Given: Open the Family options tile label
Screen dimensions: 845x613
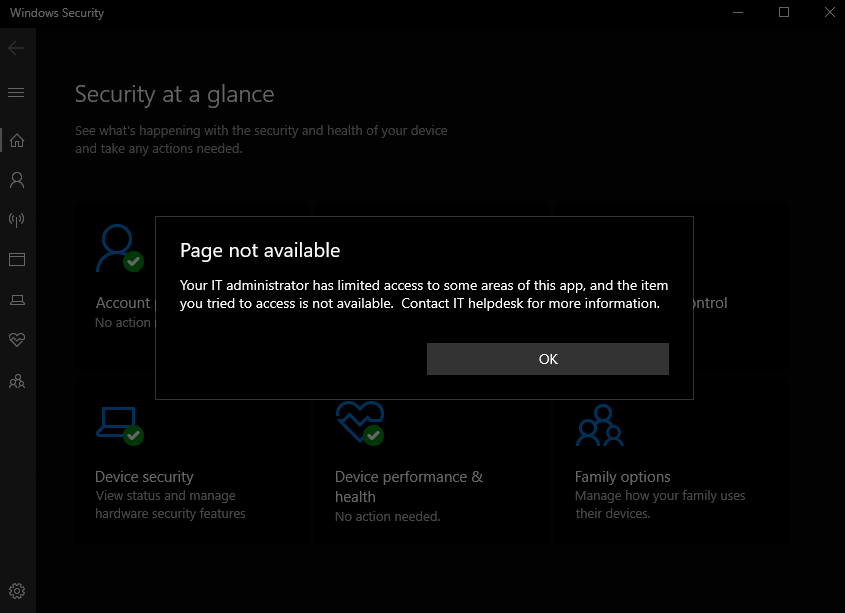Looking at the screenshot, I should 622,477.
